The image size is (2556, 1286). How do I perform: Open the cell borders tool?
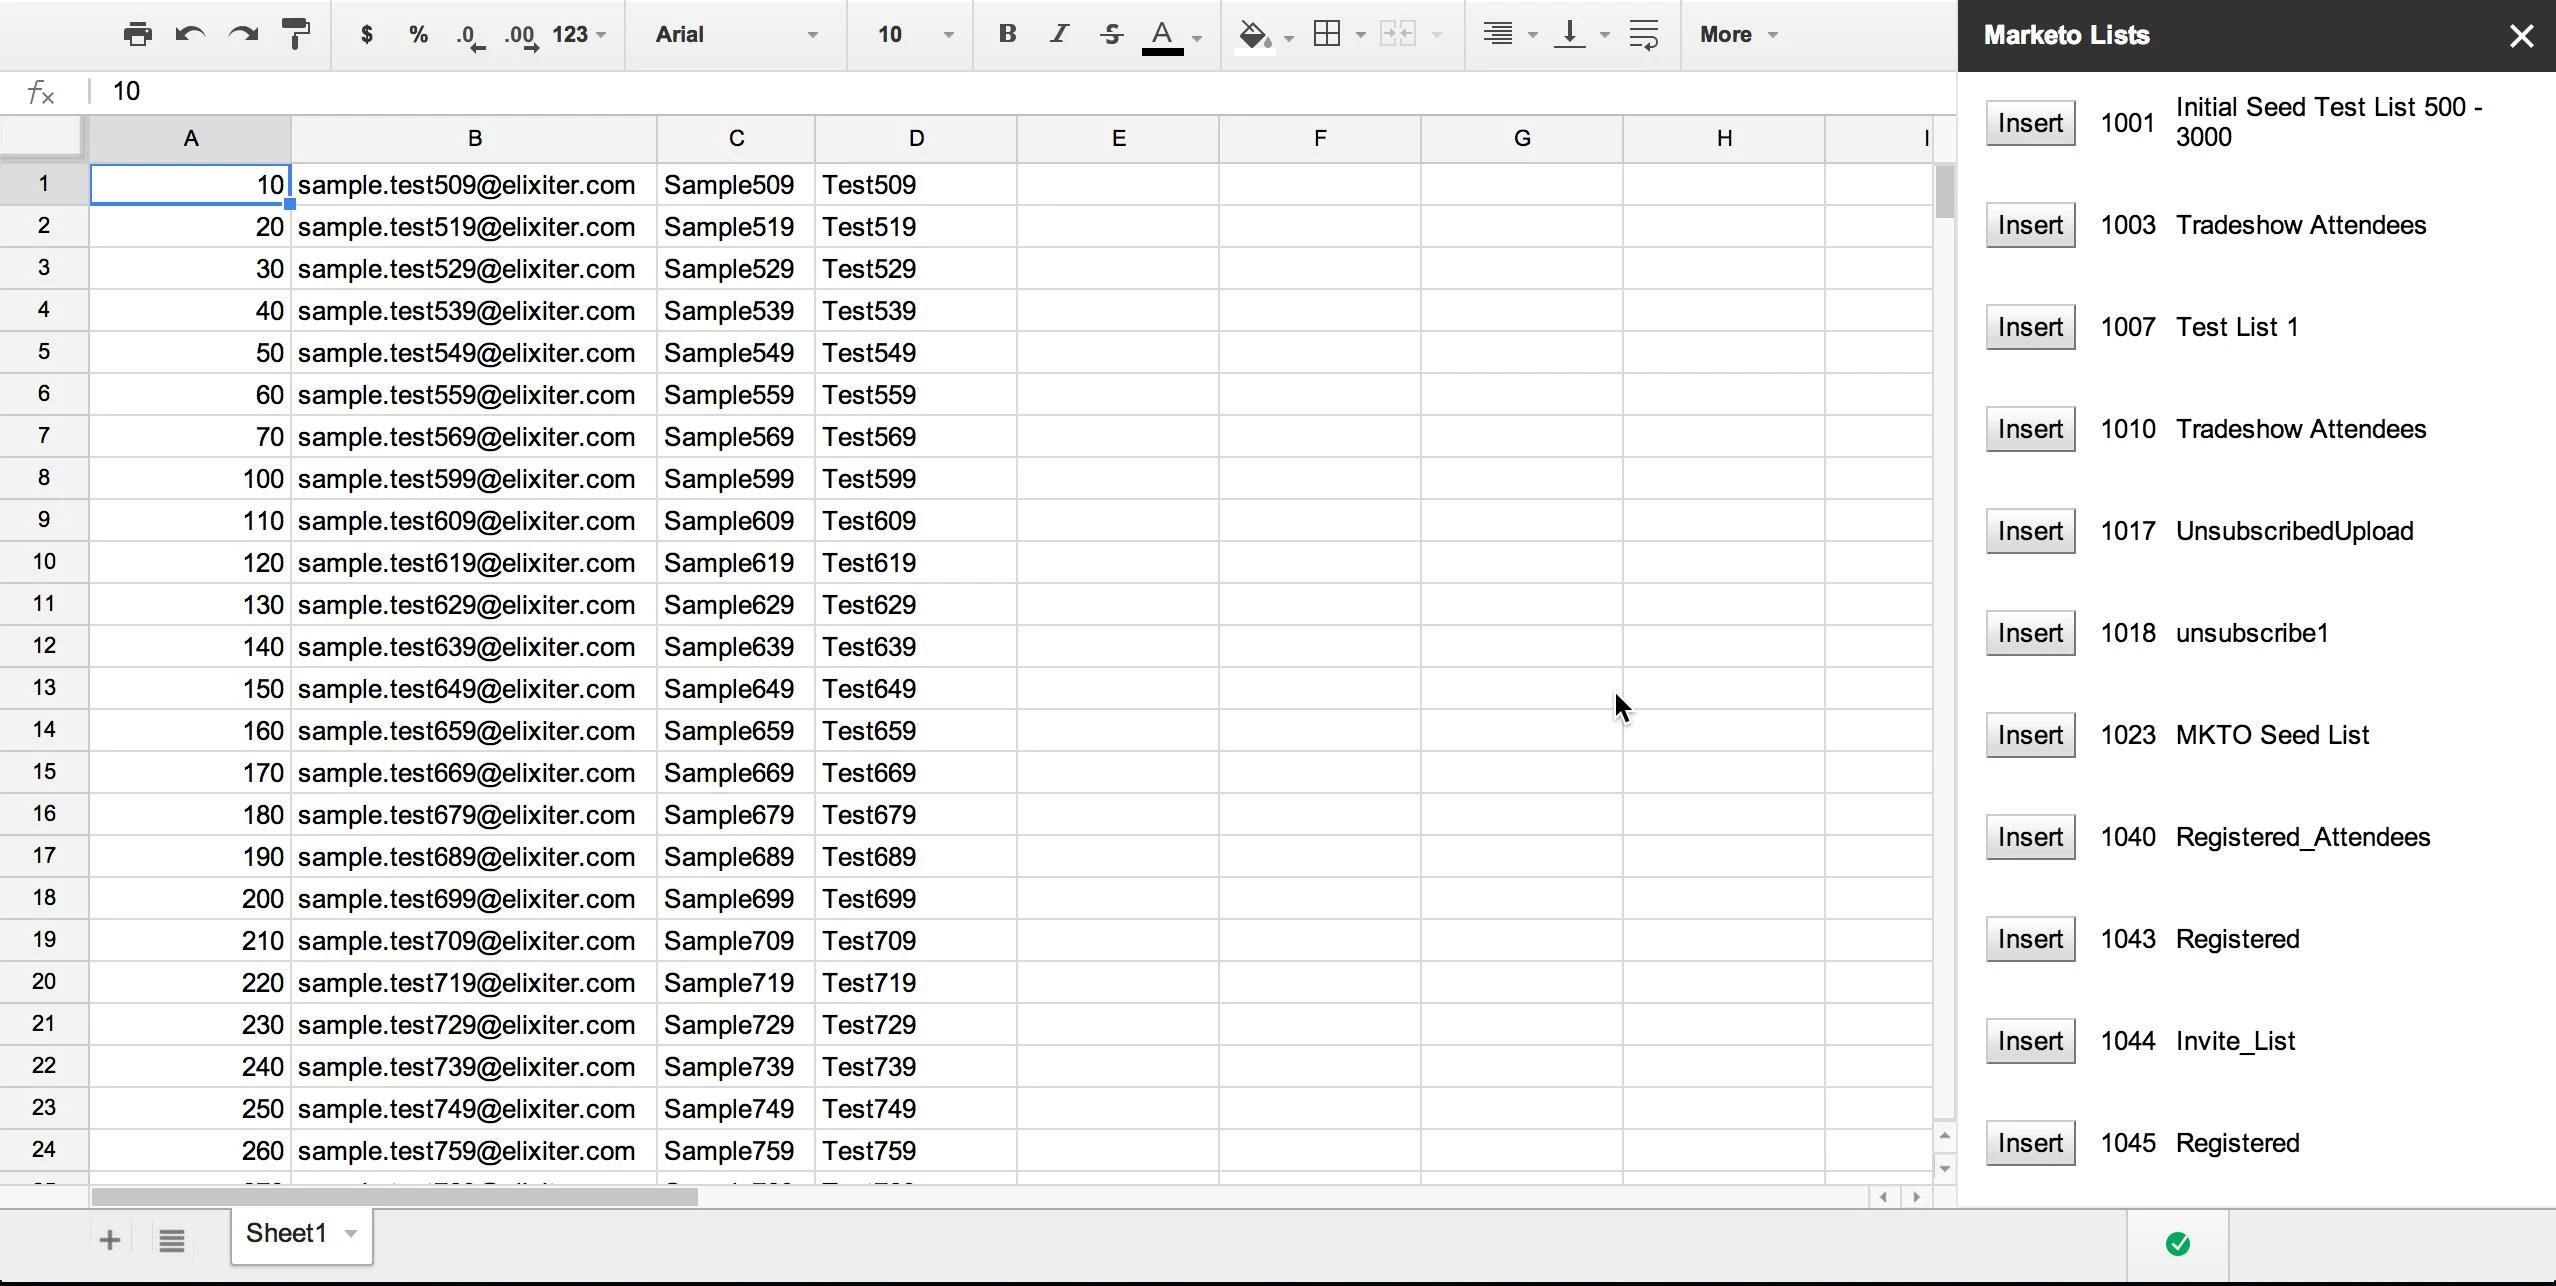(1327, 35)
